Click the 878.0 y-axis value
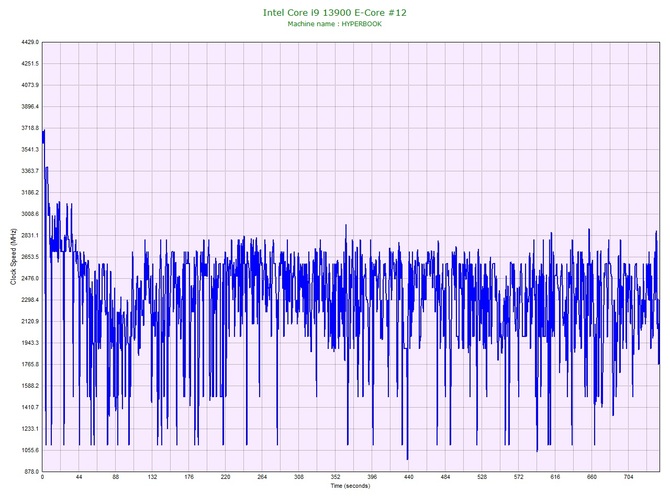The width and height of the screenshot is (670, 503). (31, 472)
